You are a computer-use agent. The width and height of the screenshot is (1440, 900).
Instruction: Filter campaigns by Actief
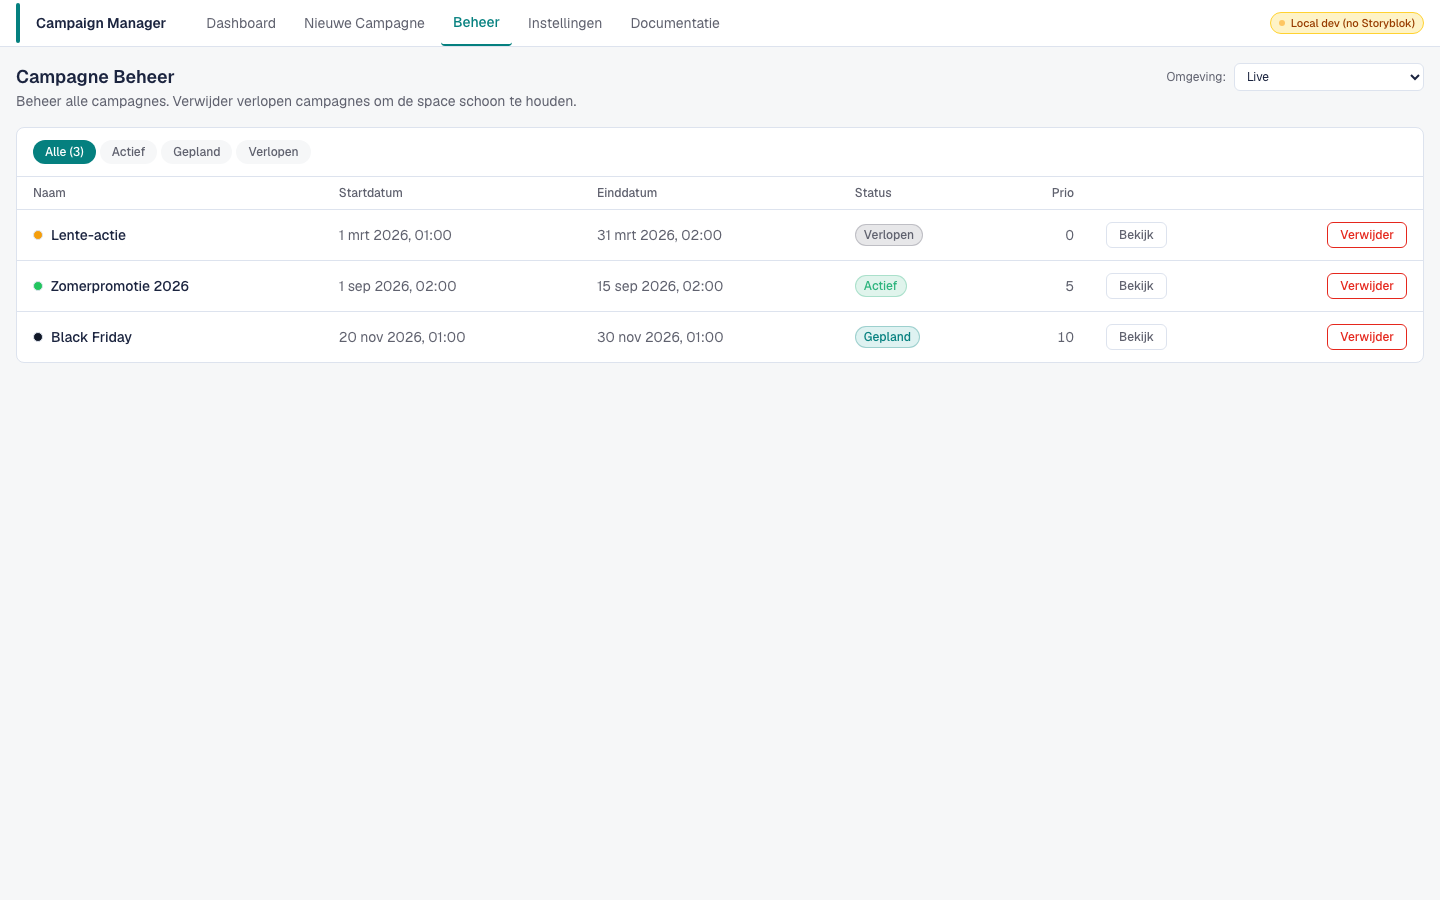[x=128, y=152]
